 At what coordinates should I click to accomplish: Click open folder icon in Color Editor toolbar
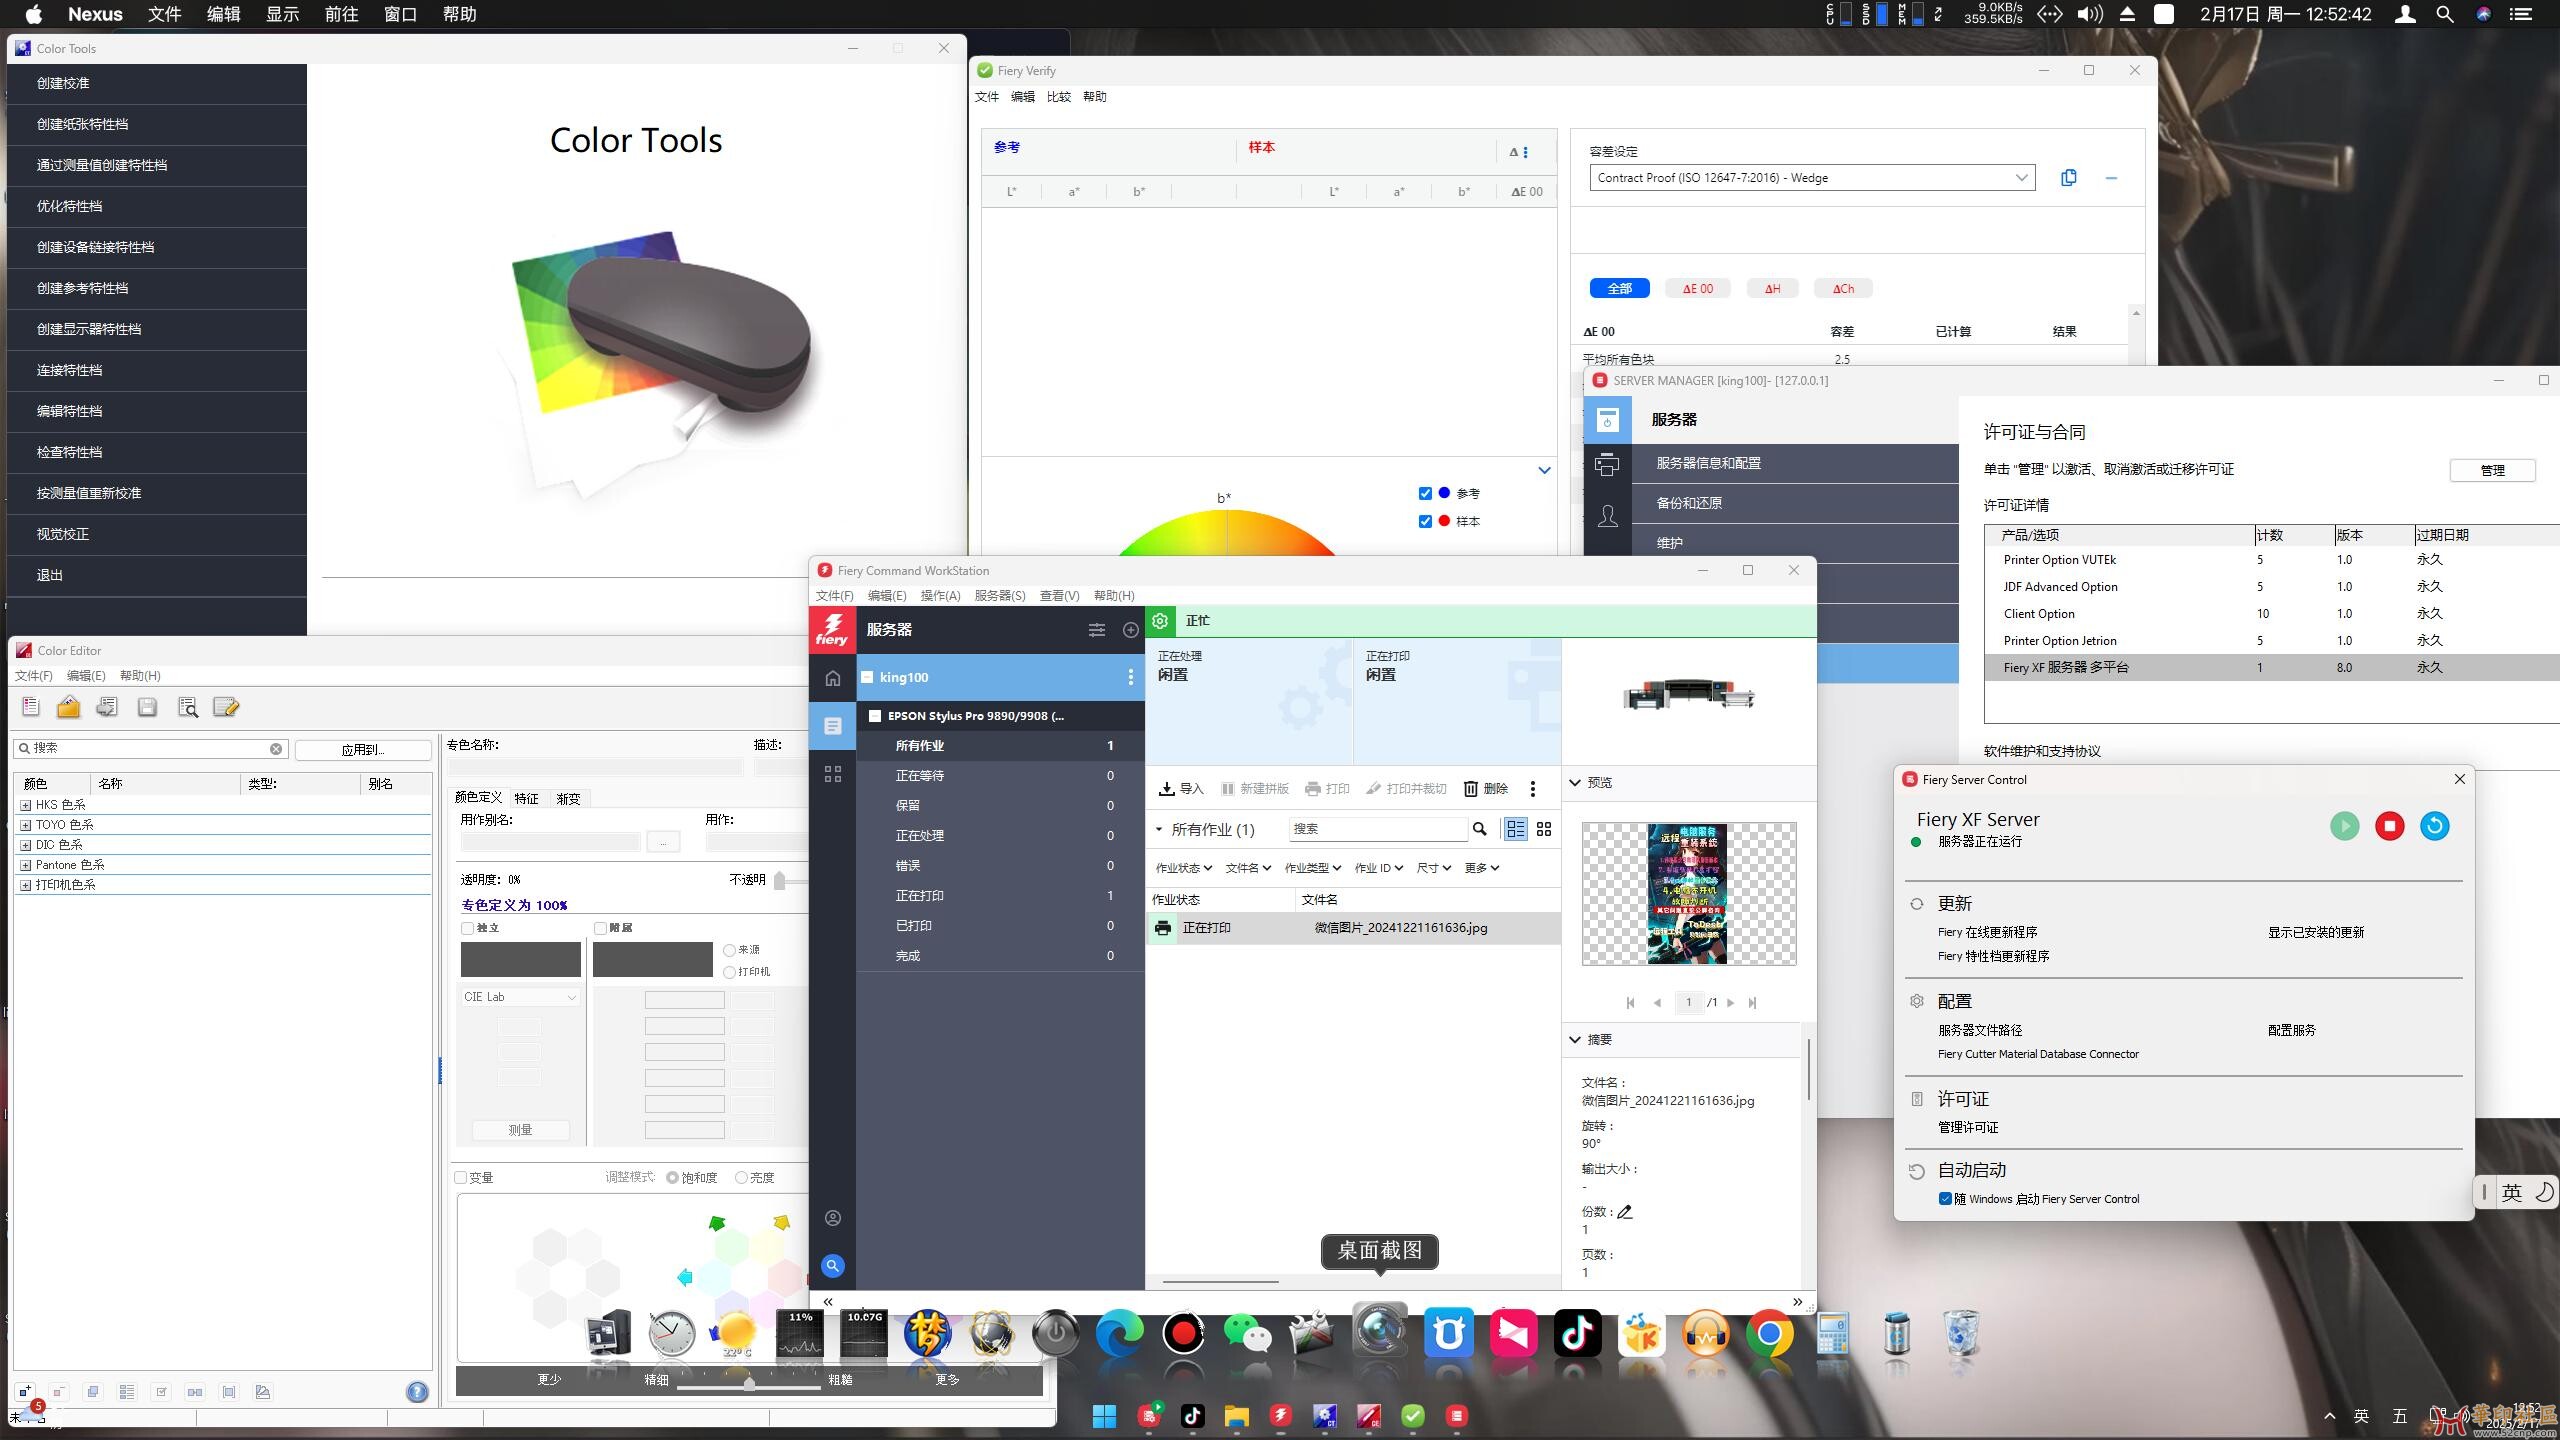click(x=68, y=707)
